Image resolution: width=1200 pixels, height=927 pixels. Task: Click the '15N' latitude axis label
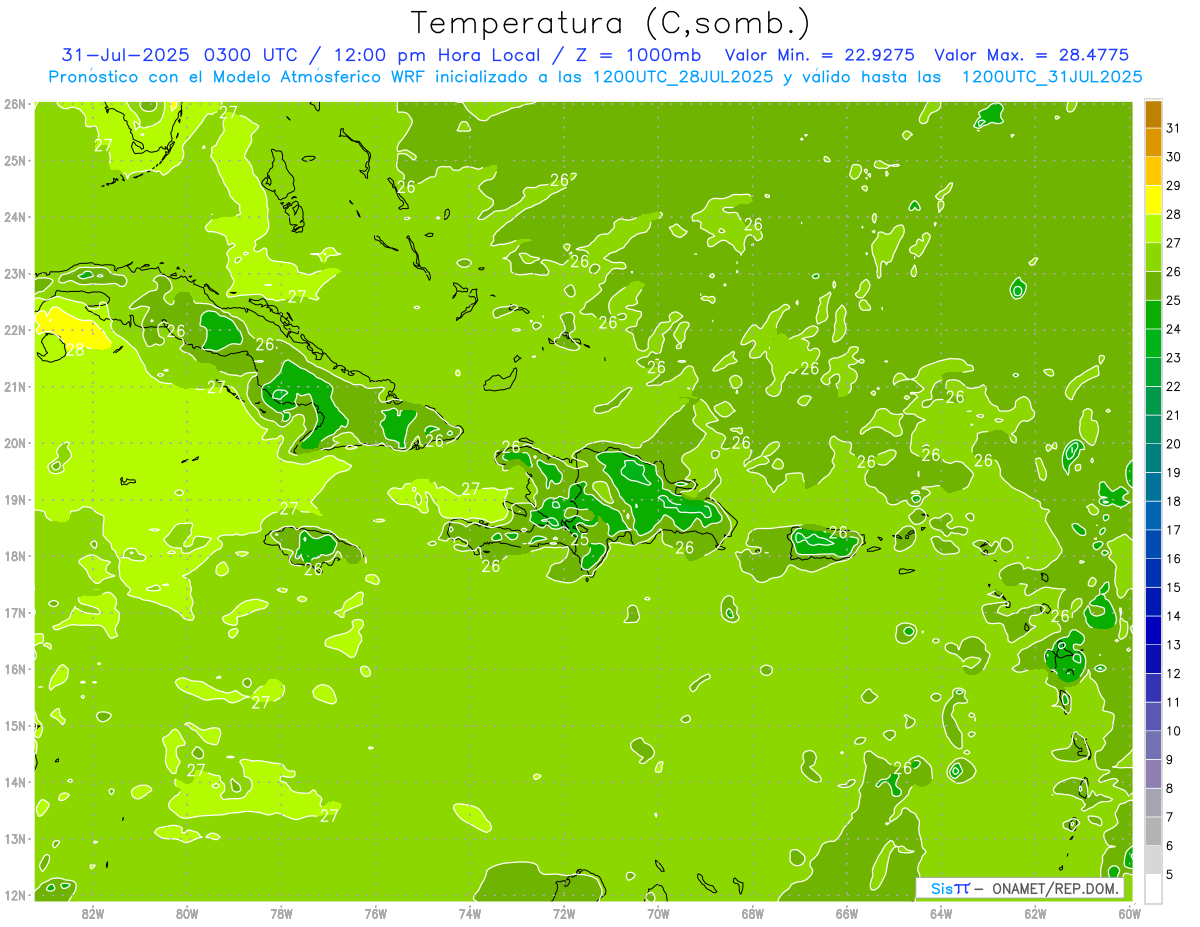(x=15, y=725)
